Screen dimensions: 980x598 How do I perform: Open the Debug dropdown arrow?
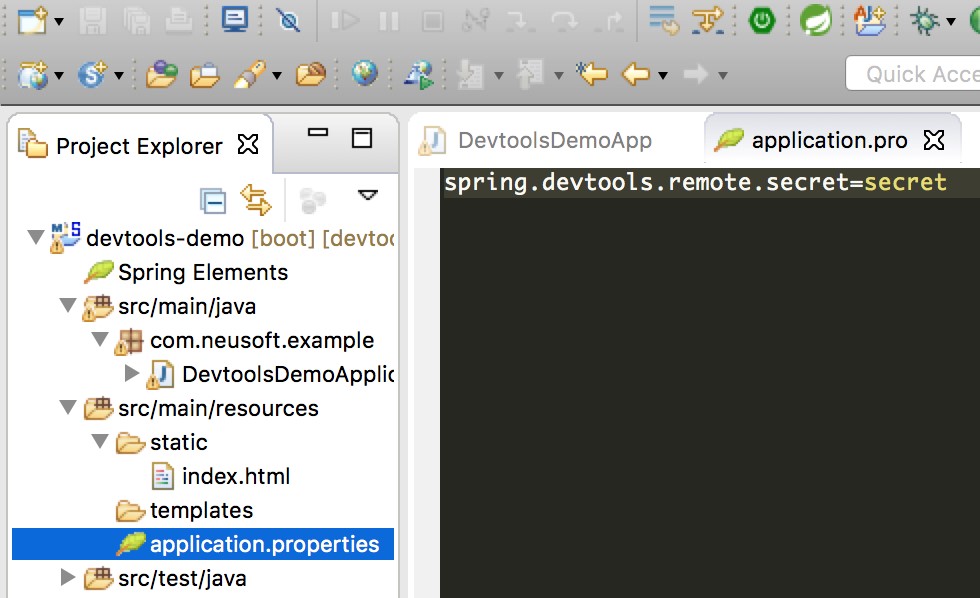pyautogui.click(x=951, y=22)
